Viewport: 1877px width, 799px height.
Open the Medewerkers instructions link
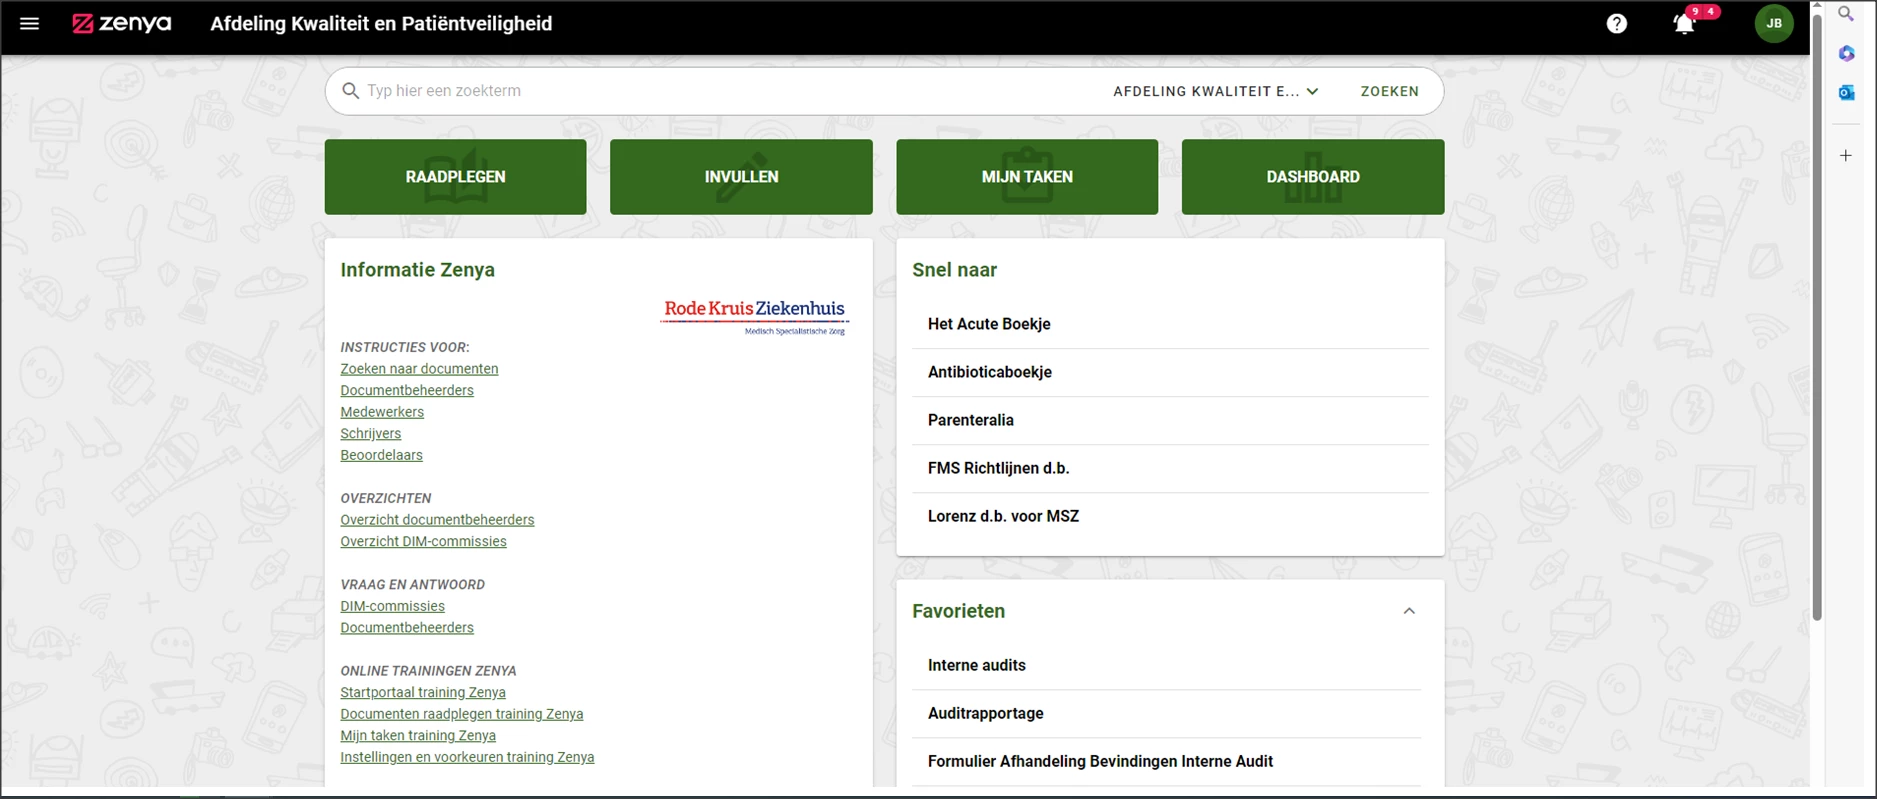point(382,412)
